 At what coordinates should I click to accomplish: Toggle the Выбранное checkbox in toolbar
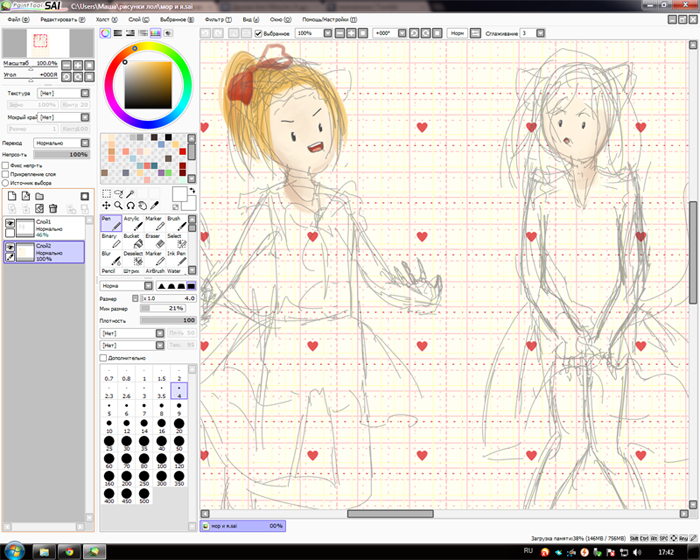pyautogui.click(x=258, y=33)
